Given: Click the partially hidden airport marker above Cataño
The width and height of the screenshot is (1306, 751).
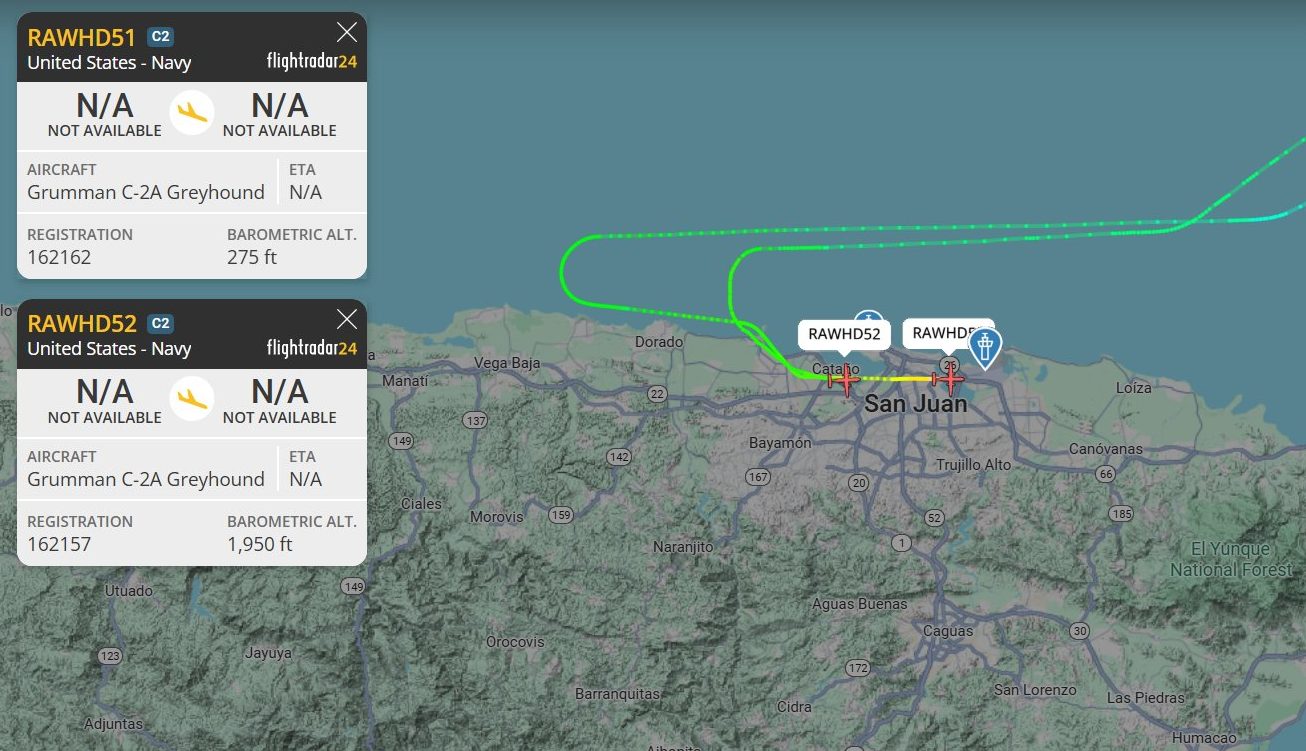Looking at the screenshot, I should pos(867,315).
